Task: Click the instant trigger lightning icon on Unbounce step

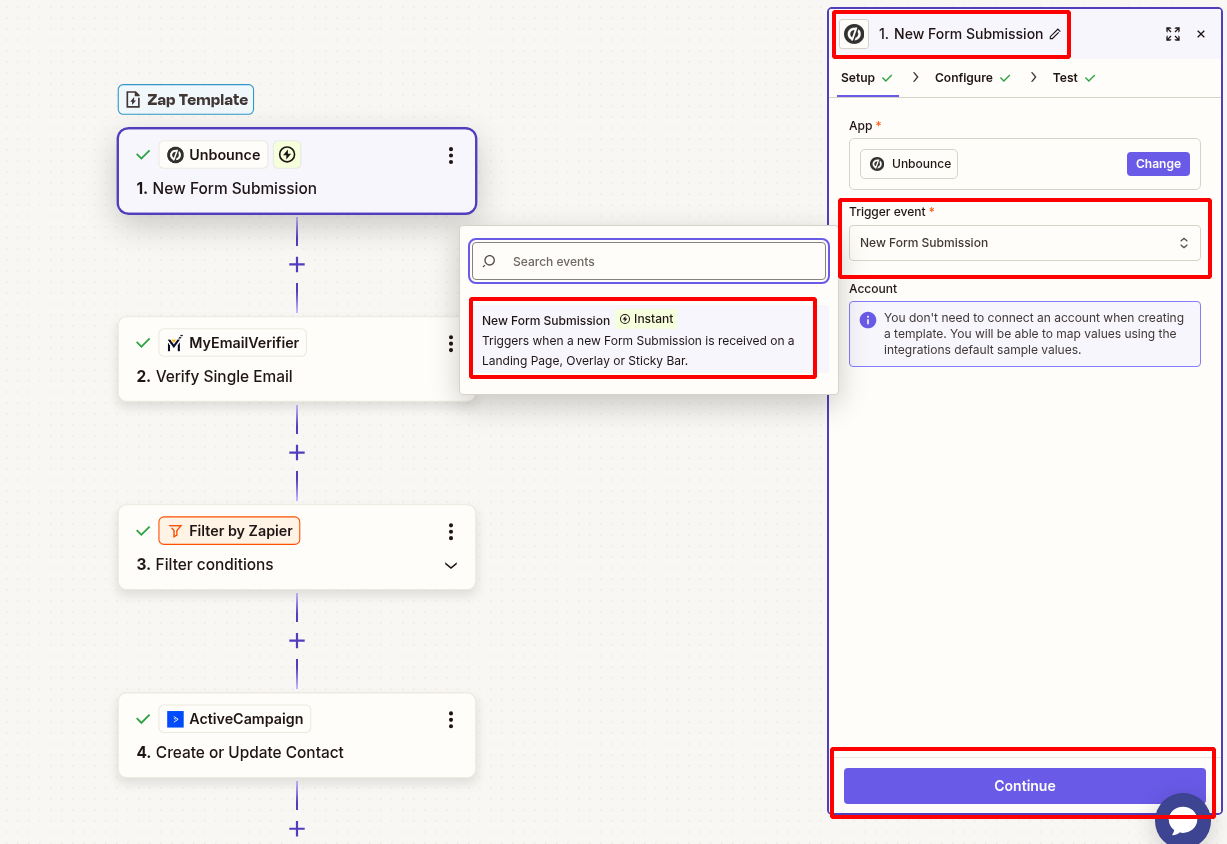Action: tap(286, 154)
